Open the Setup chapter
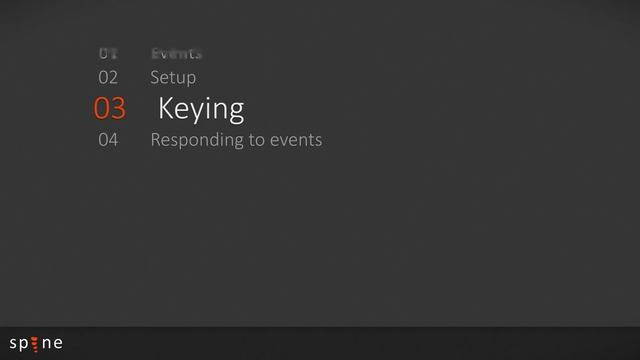 pos(173,78)
